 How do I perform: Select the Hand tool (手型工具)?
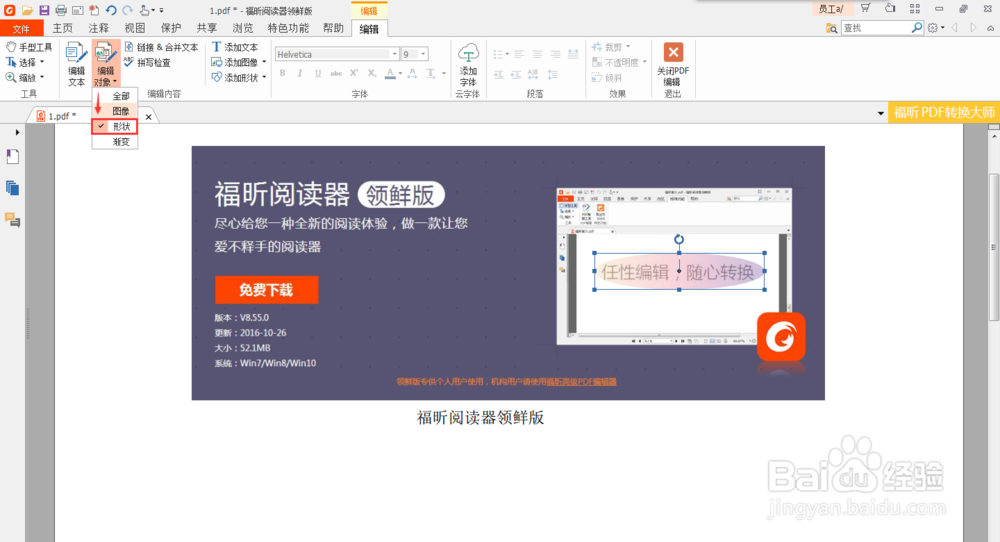(29, 47)
